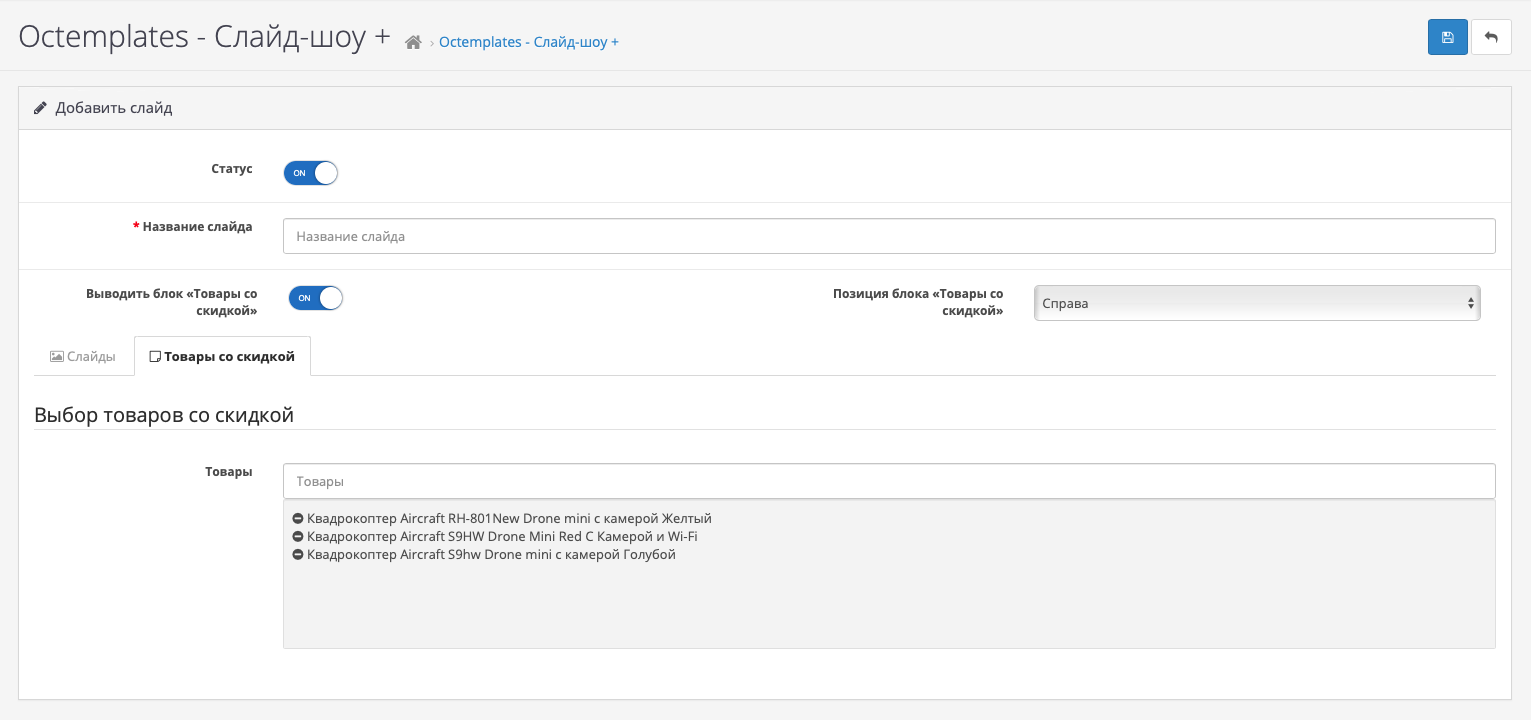Remove the S9HW Mini Red quadcopter
The image size is (1531, 720).
click(x=297, y=537)
